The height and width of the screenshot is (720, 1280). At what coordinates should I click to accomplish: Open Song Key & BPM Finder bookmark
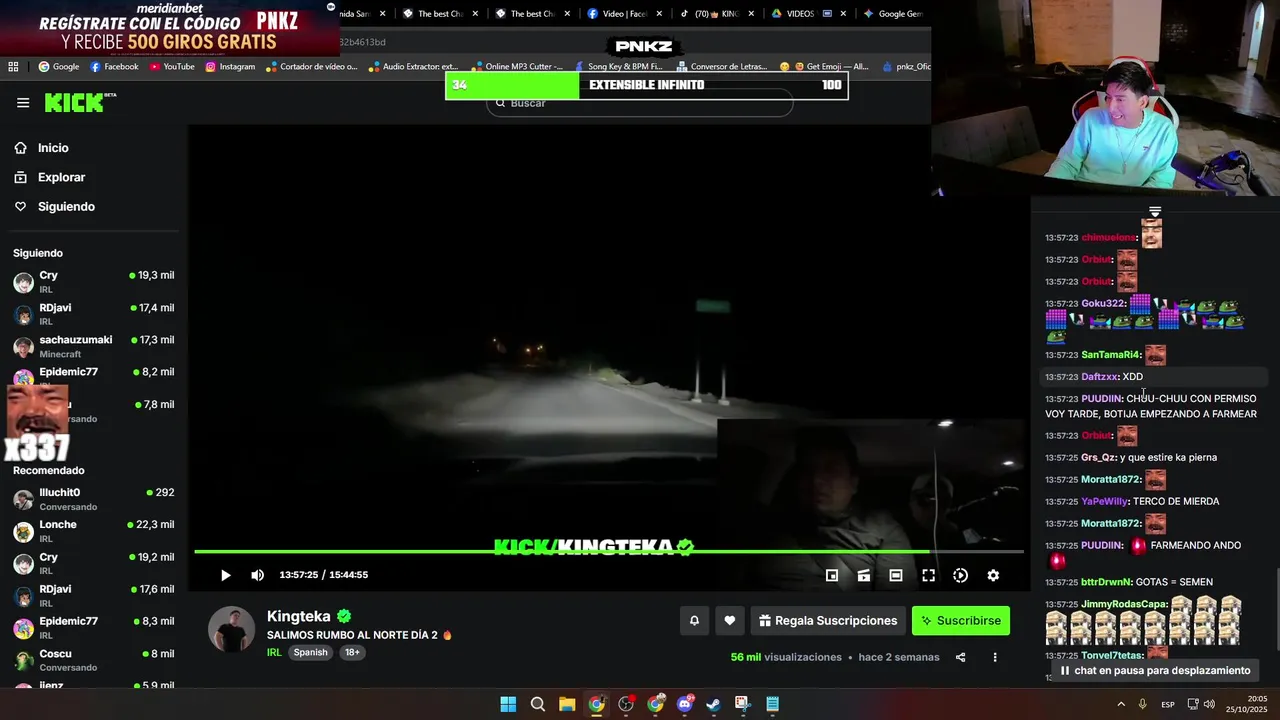(618, 67)
